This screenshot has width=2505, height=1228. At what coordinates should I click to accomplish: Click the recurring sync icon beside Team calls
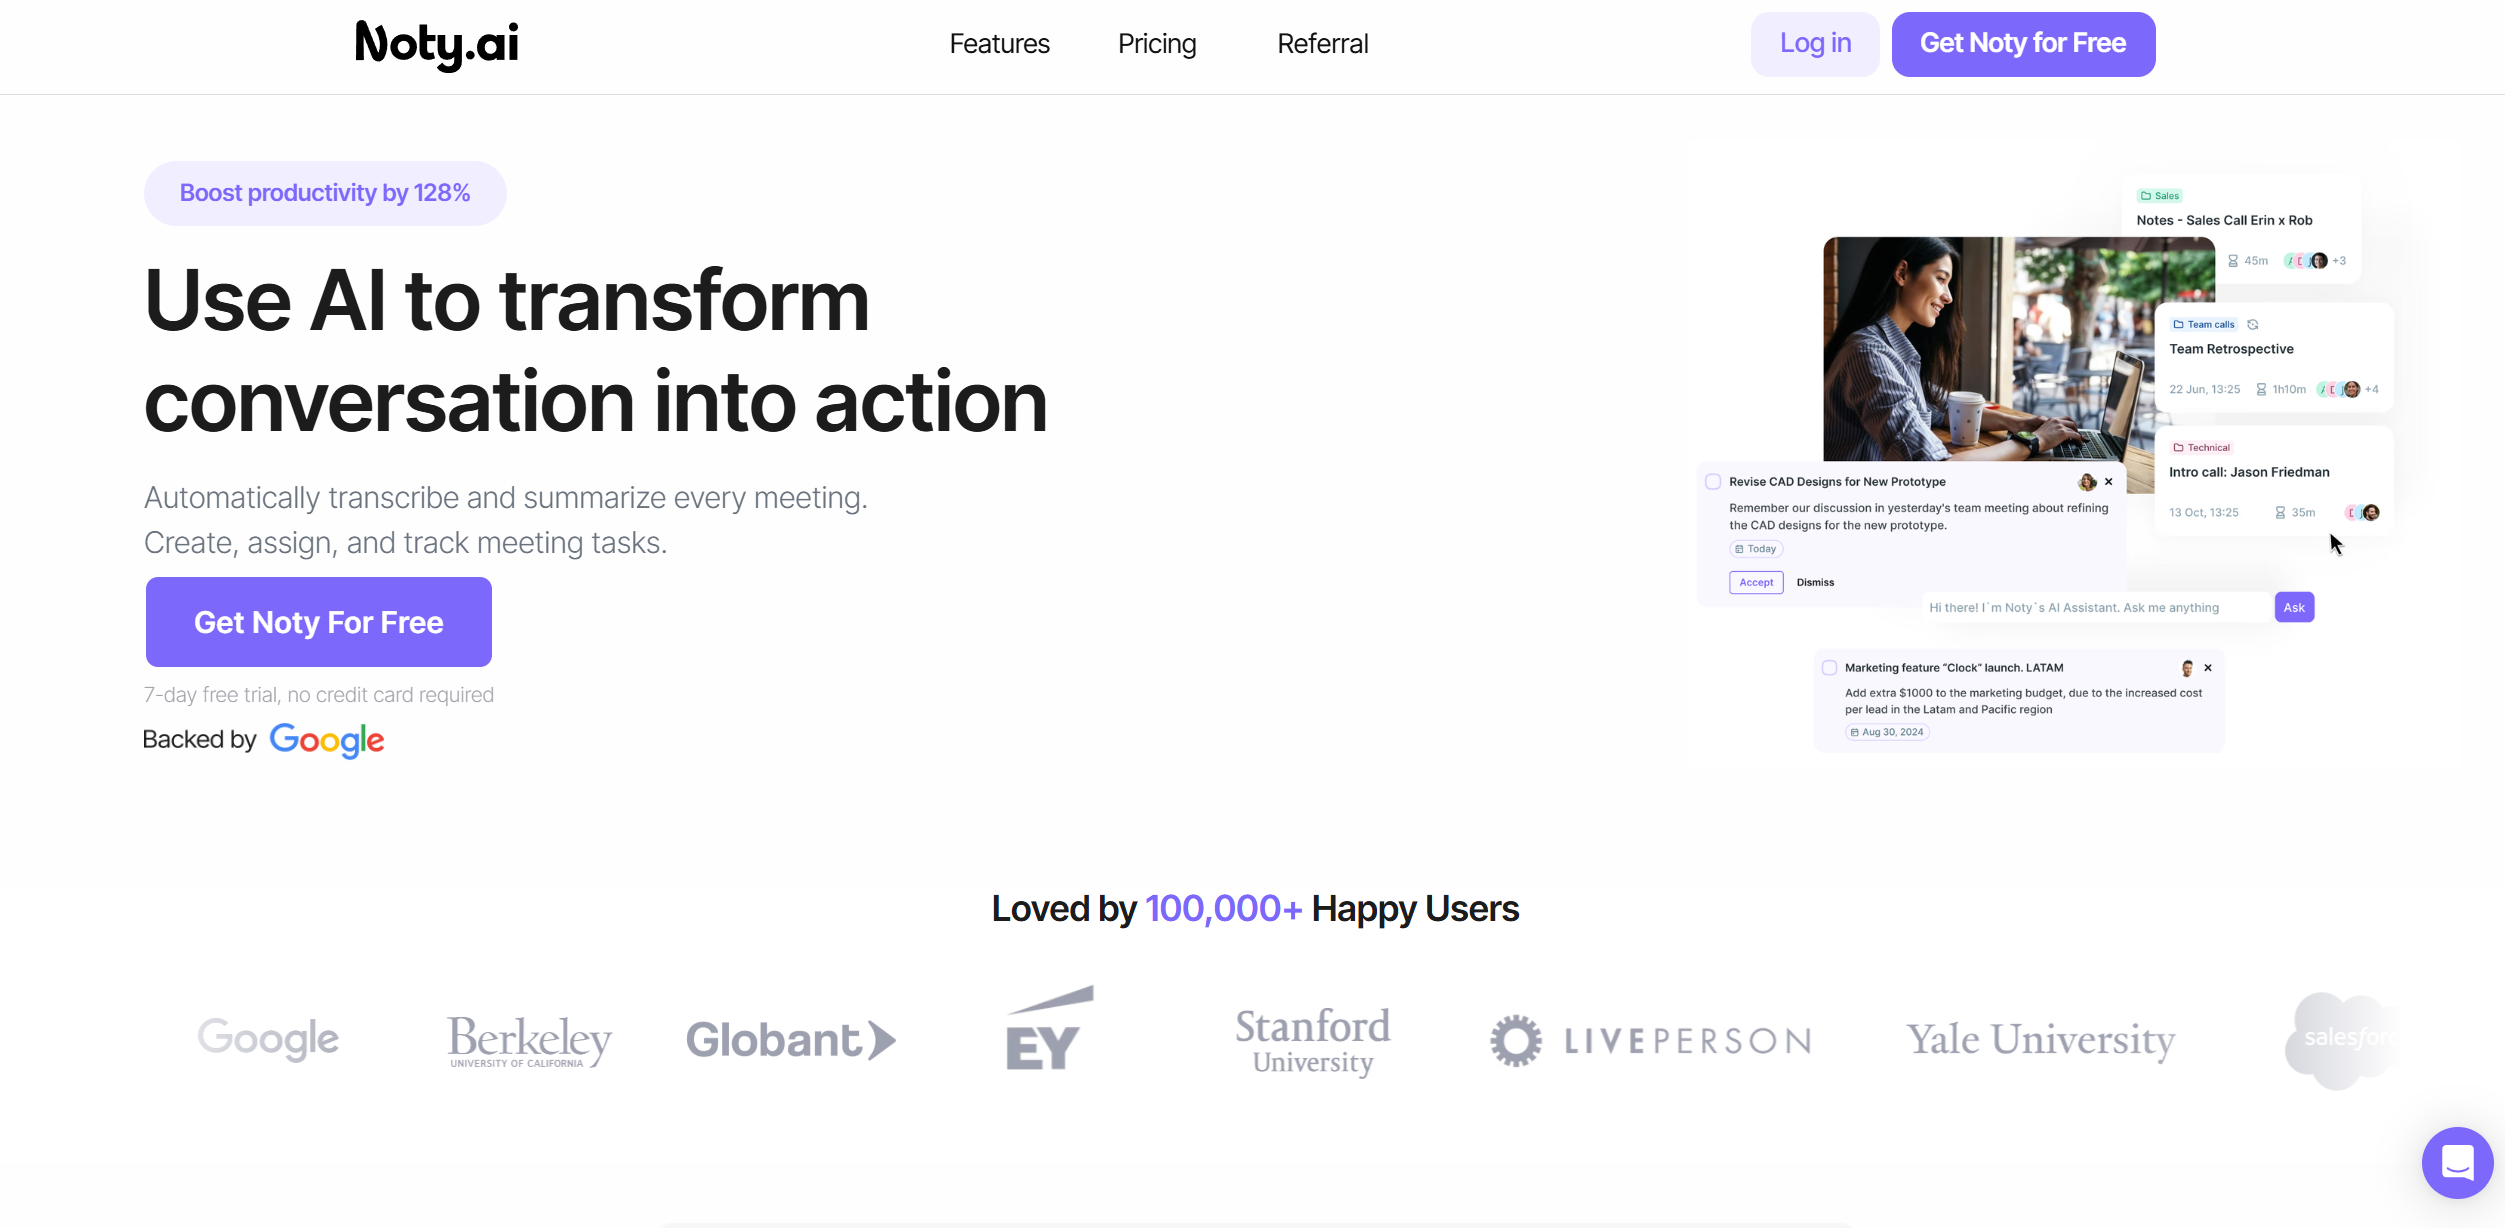click(2253, 324)
